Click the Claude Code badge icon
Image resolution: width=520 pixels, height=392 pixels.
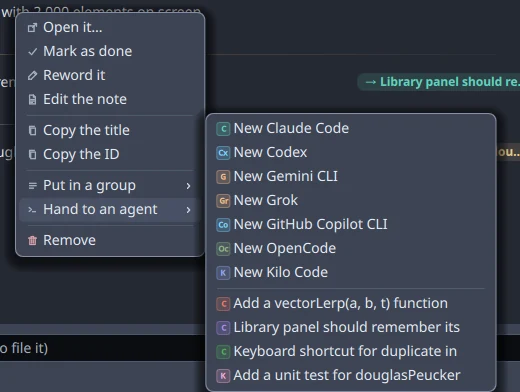point(223,129)
